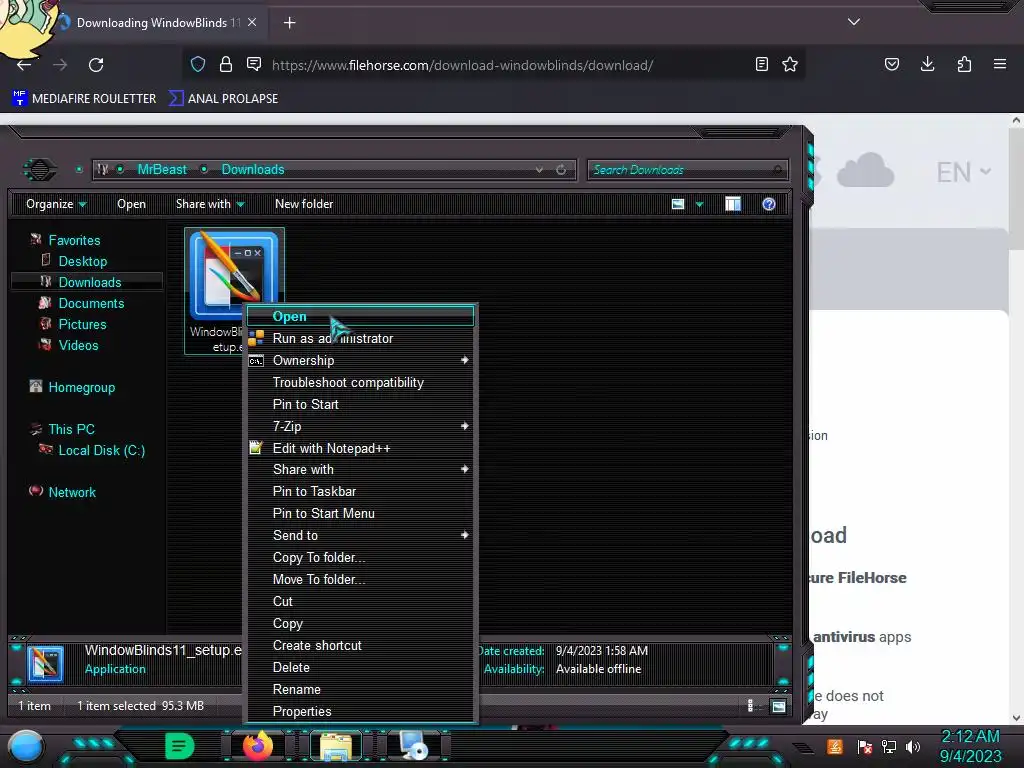Image resolution: width=1024 pixels, height=768 pixels.
Task: Choose Create shortcut
Action: point(360,645)
